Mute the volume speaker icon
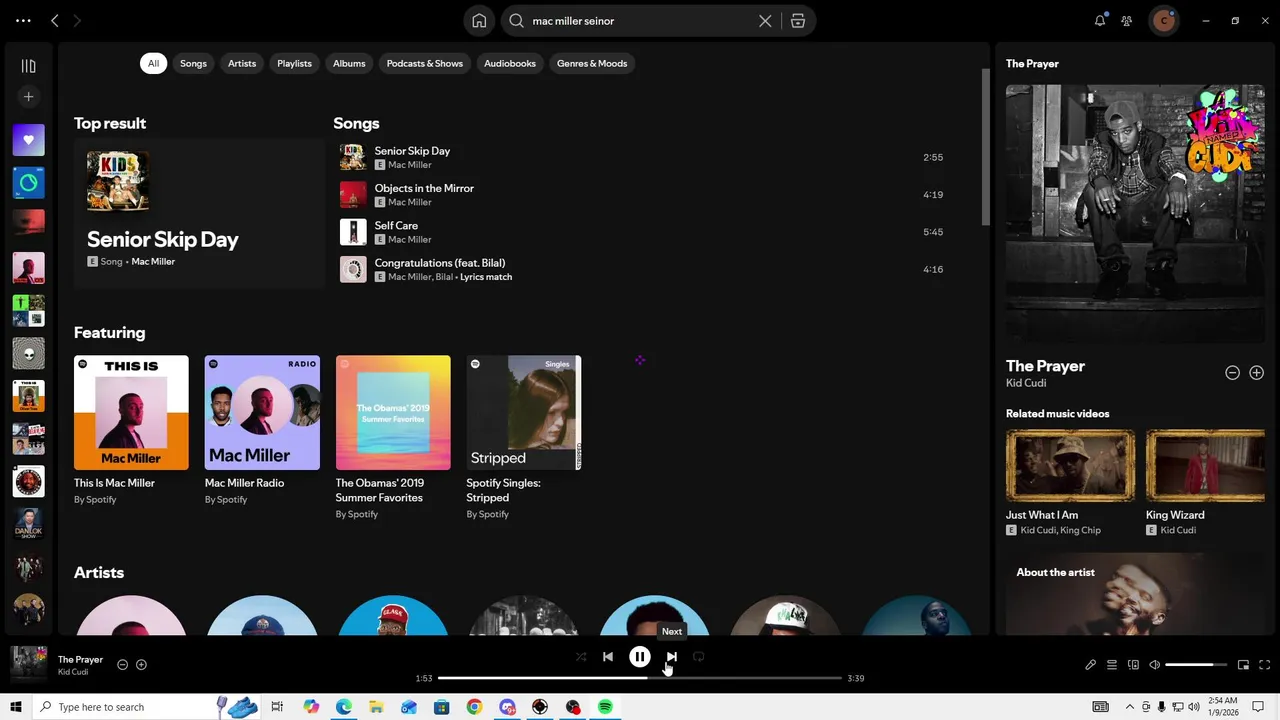Viewport: 1280px width, 720px height. click(1155, 665)
